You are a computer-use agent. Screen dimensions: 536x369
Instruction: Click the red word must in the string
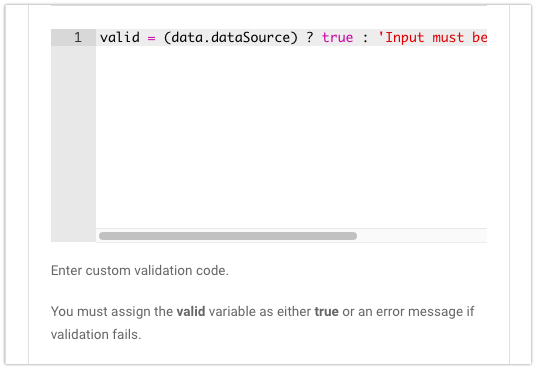point(448,37)
